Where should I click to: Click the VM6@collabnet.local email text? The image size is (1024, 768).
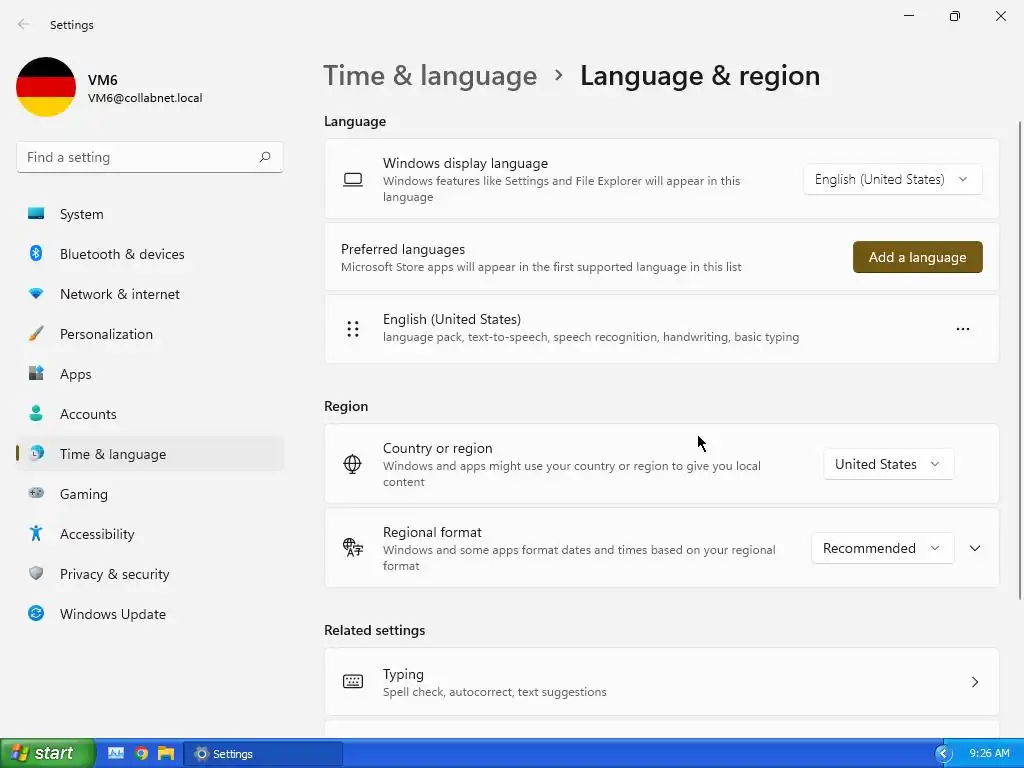(x=145, y=98)
